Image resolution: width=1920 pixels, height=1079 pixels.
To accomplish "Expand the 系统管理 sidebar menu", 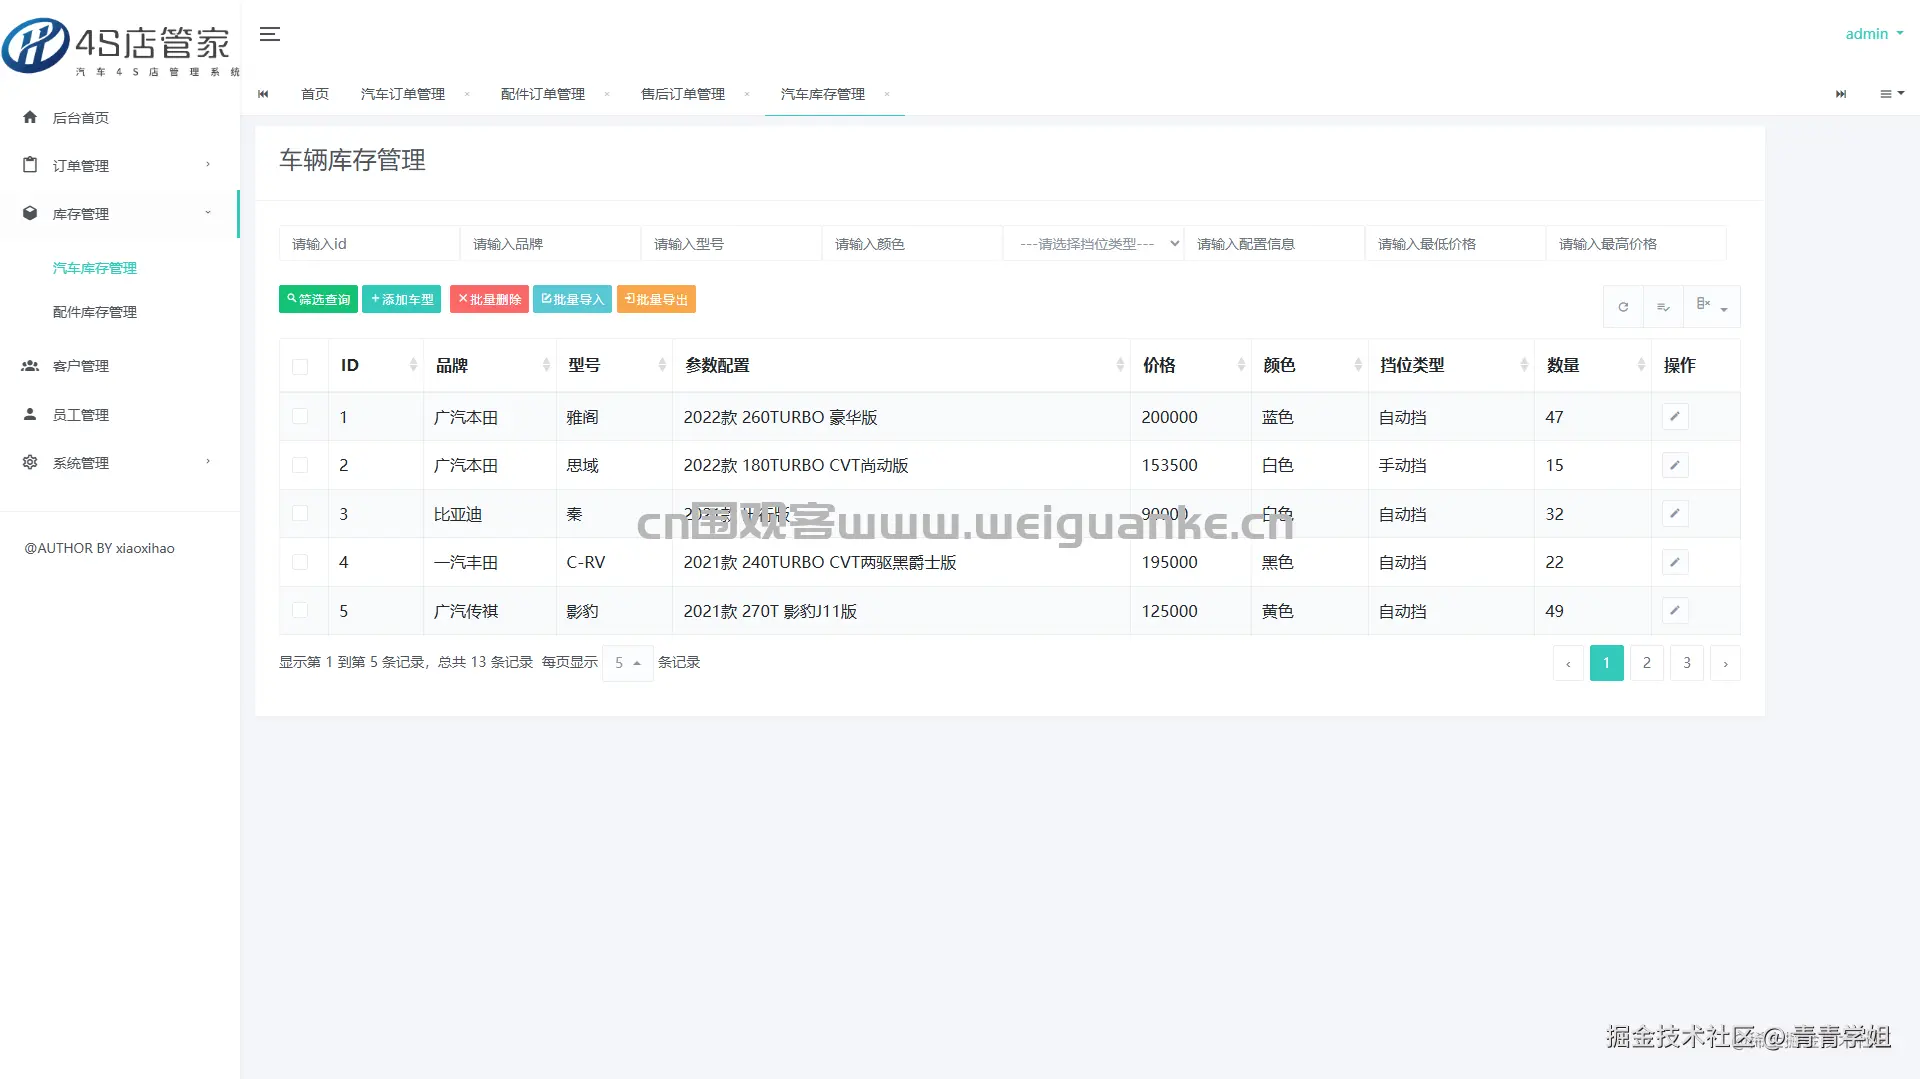I will [120, 462].
